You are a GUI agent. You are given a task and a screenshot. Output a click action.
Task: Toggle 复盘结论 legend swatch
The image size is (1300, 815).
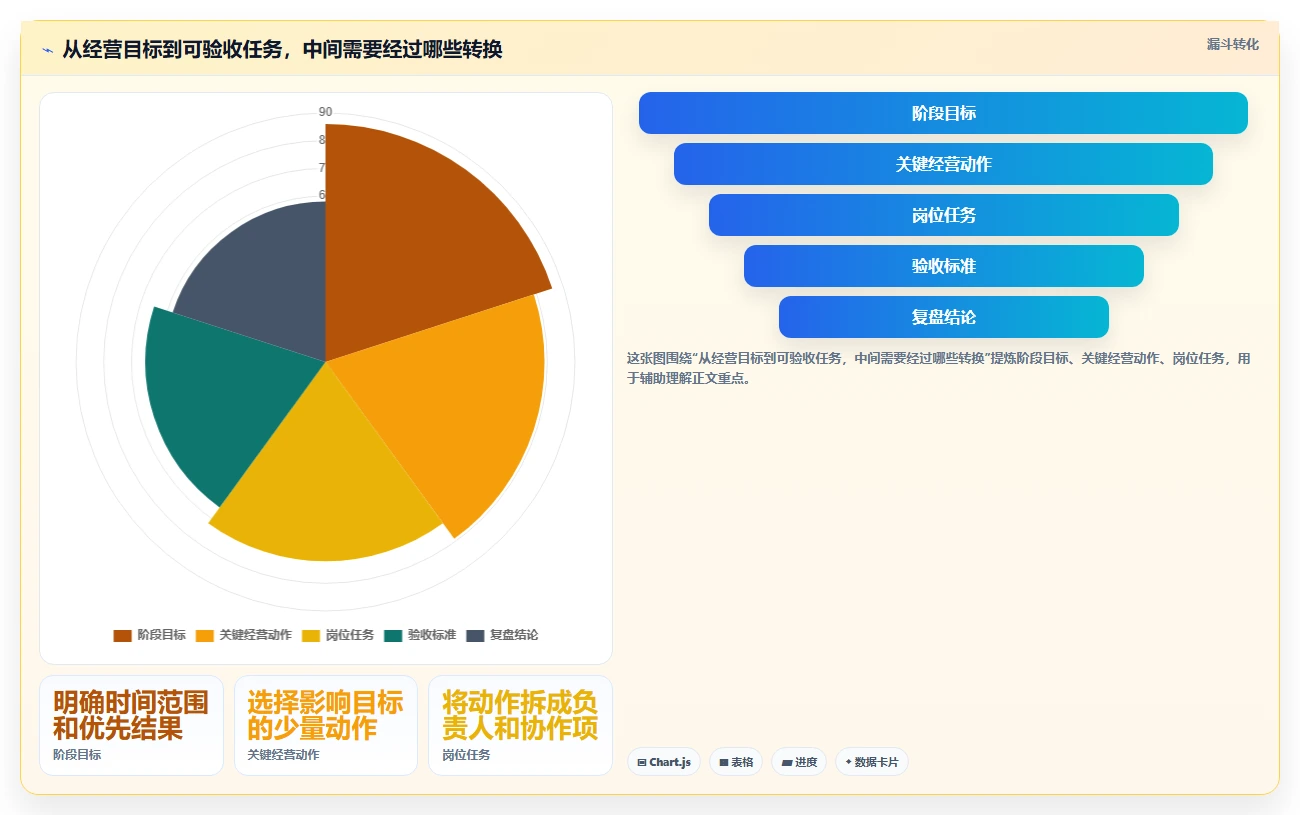(x=474, y=635)
